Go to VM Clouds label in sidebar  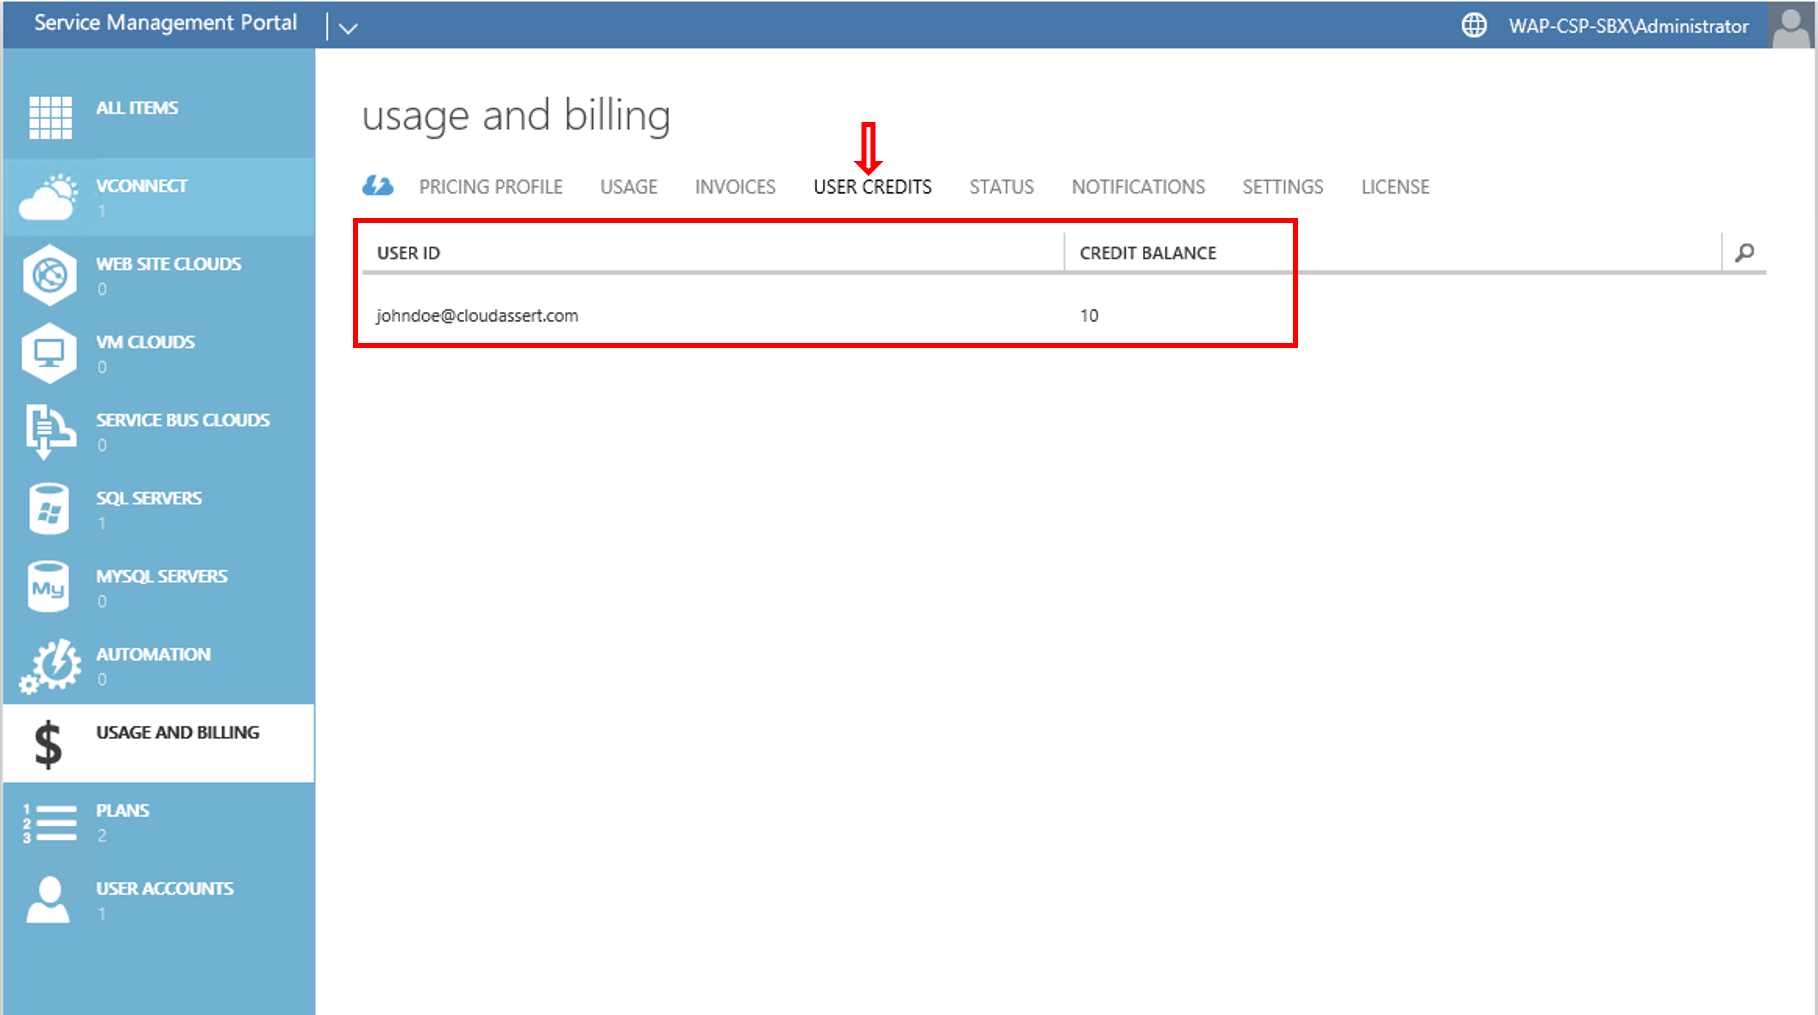(145, 342)
